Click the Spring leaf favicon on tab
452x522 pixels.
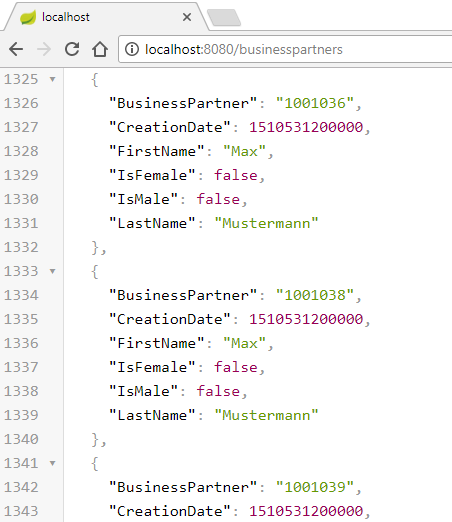coord(28,17)
